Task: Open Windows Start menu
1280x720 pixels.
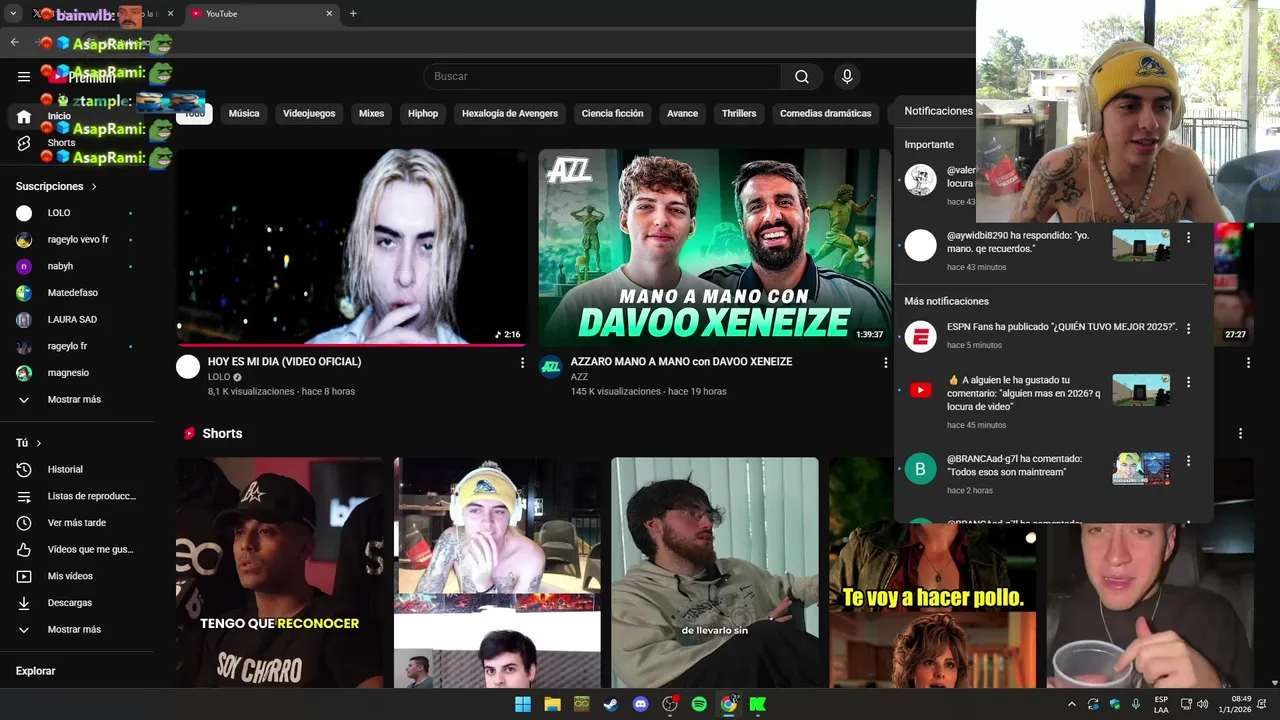Action: 523,704
